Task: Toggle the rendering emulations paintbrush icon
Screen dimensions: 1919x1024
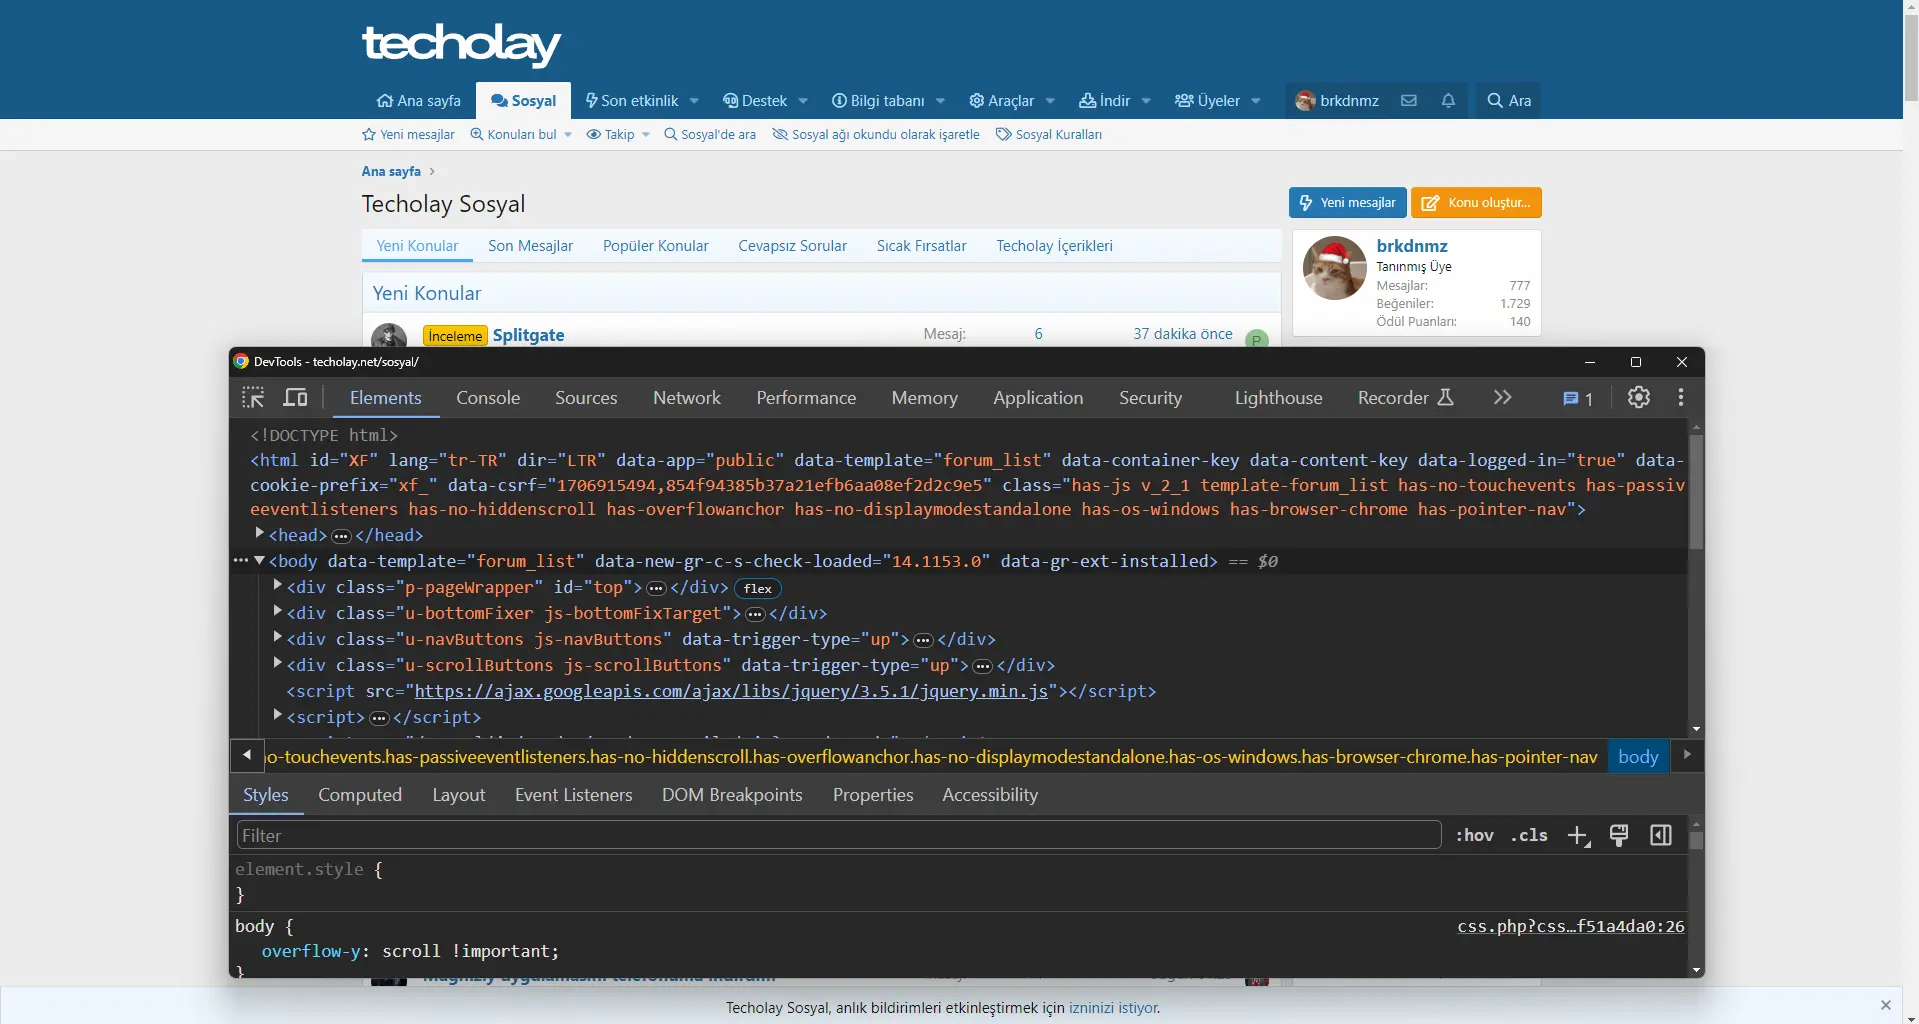Action: [x=1619, y=836]
